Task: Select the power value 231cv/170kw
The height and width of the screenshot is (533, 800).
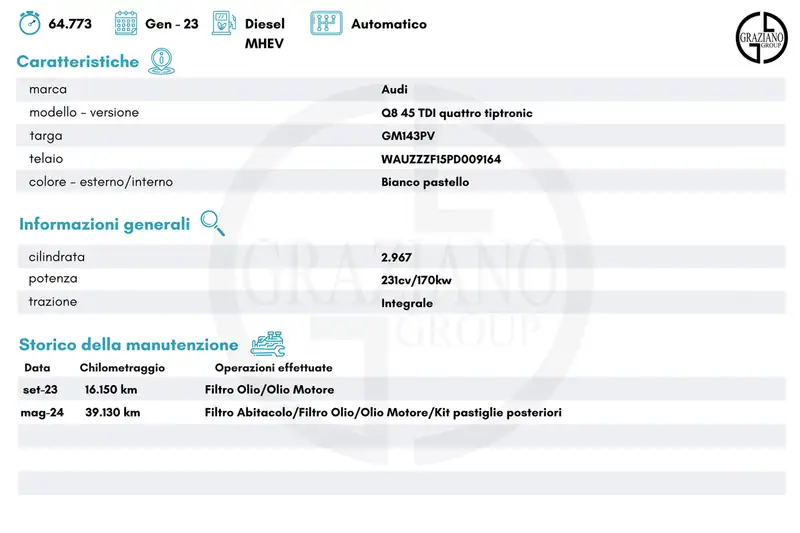Action: (416, 280)
